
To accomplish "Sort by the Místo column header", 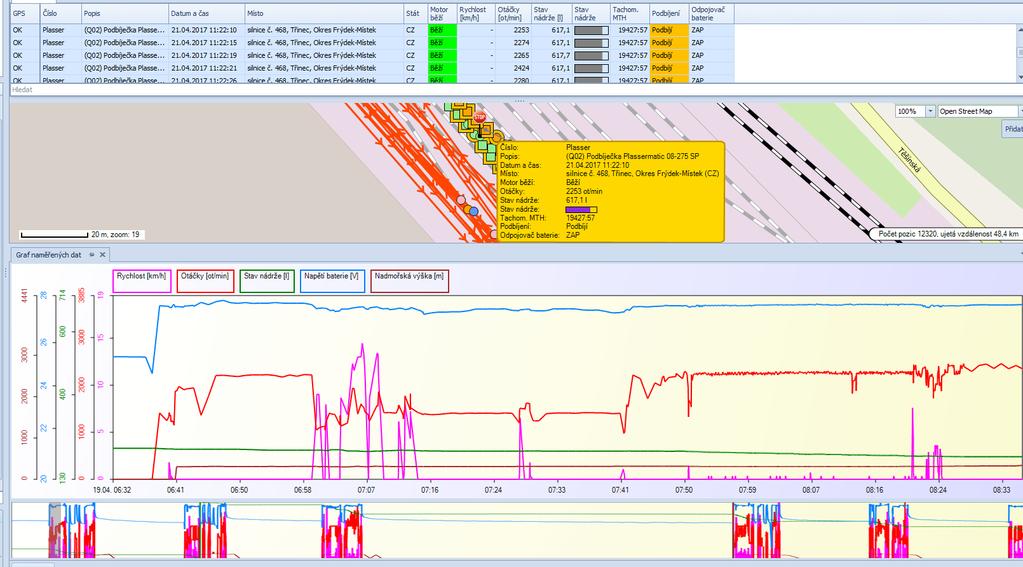I will coord(324,13).
